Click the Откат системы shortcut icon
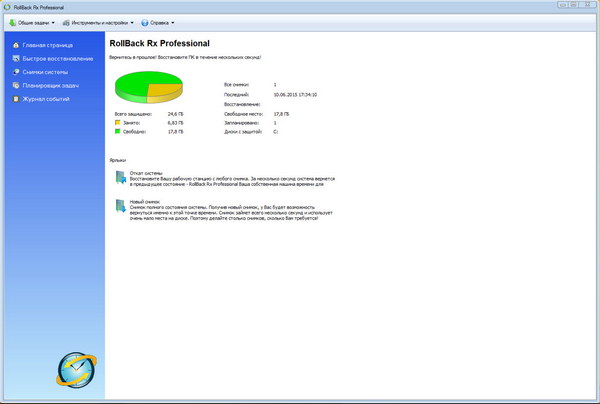The width and height of the screenshot is (600, 404). [121, 178]
